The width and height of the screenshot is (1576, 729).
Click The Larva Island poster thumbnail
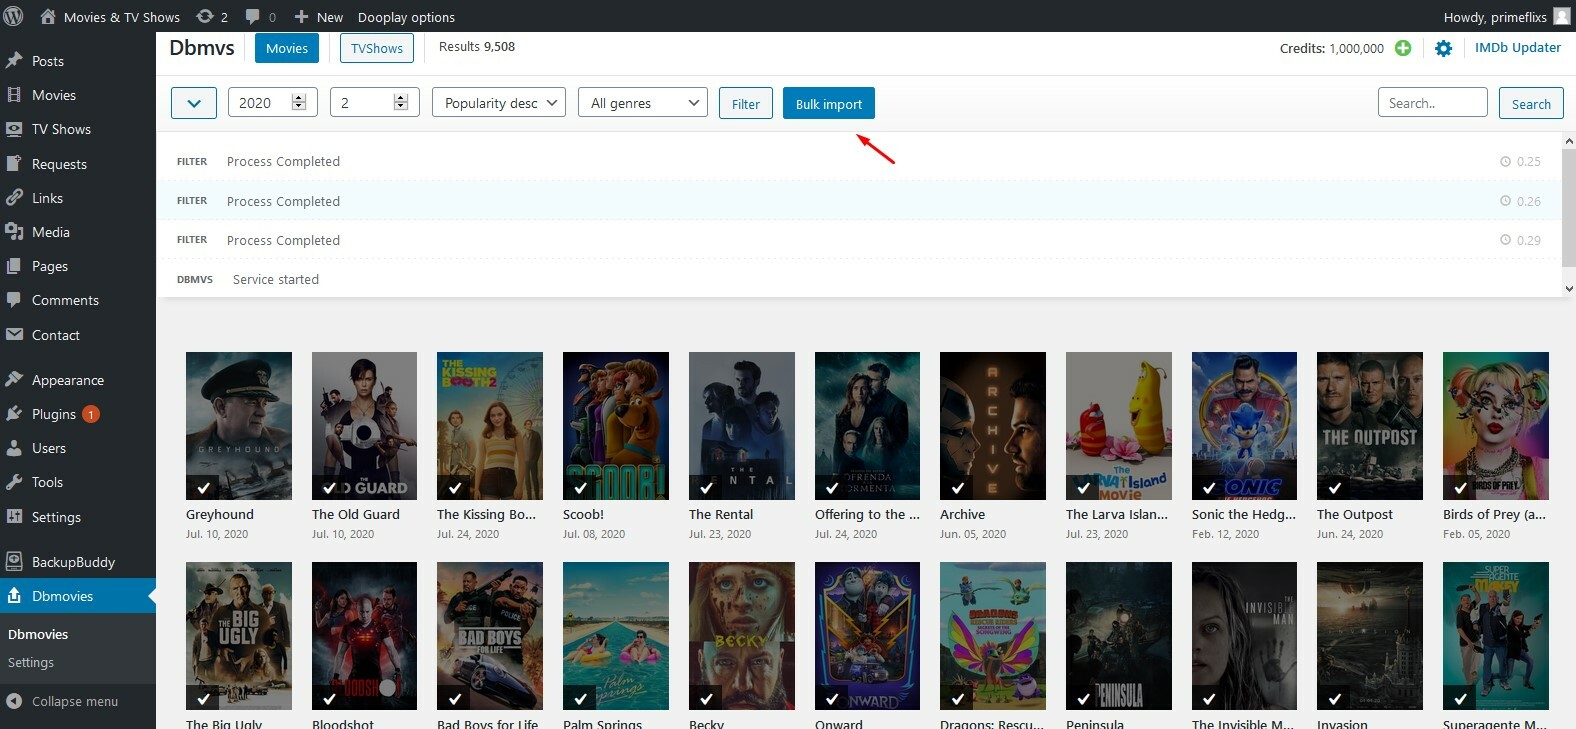(x=1118, y=426)
